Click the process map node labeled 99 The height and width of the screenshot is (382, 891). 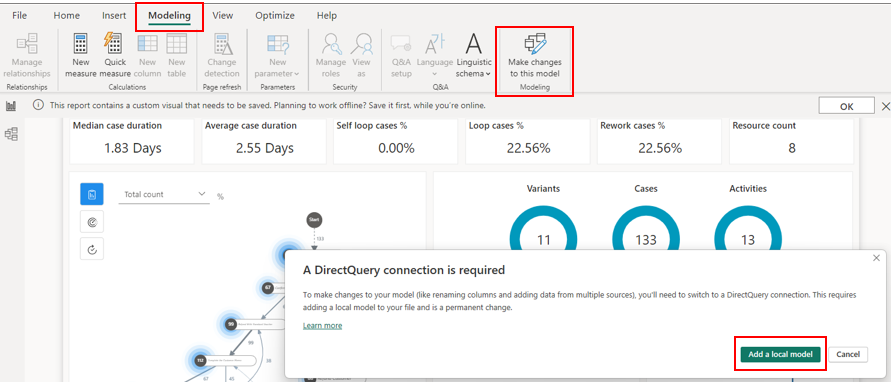click(x=231, y=324)
